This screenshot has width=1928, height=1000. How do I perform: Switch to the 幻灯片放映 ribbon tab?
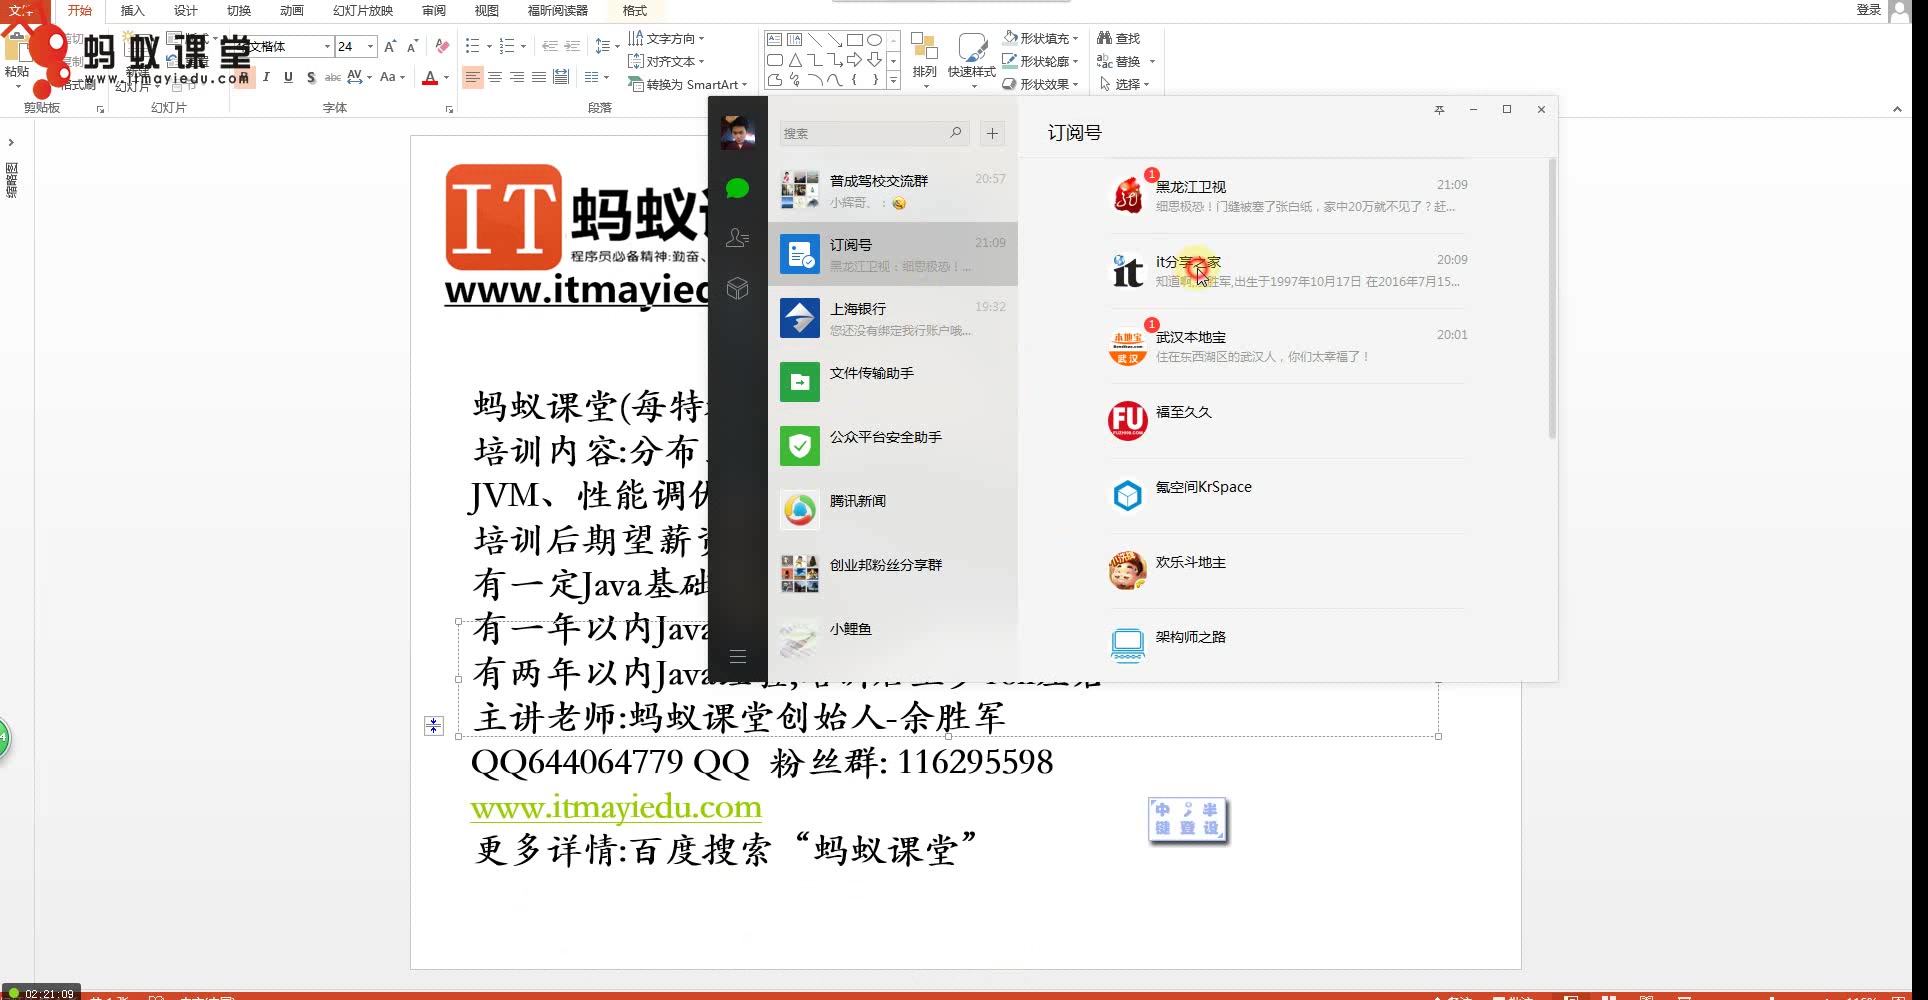pyautogui.click(x=362, y=10)
